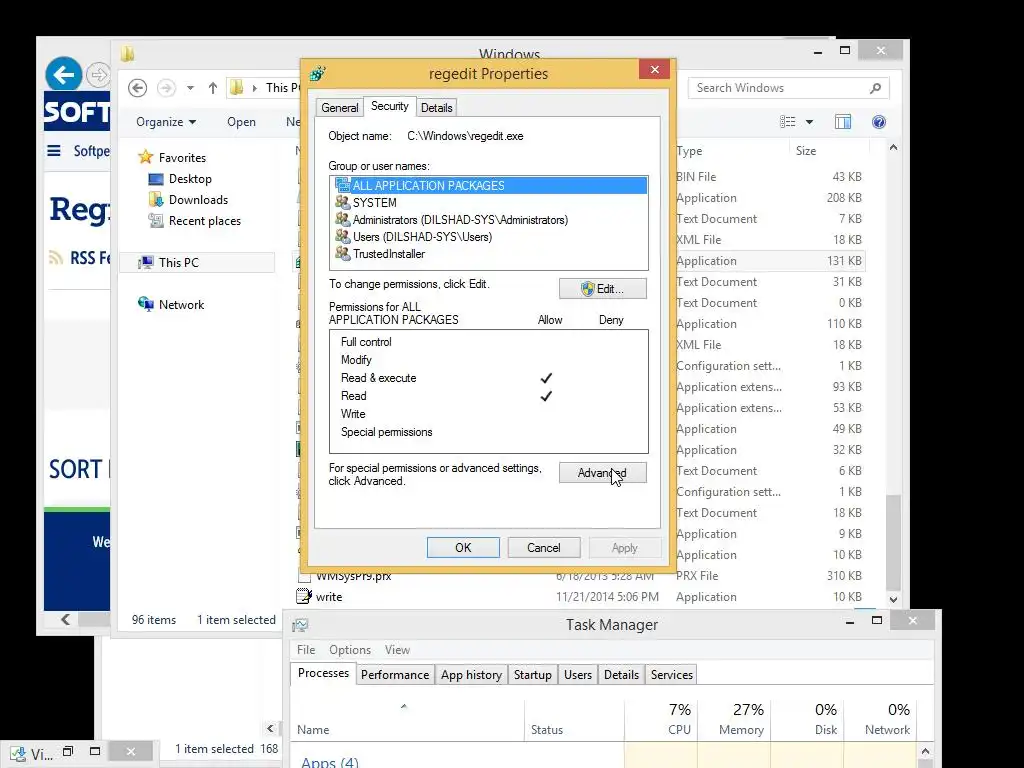Toggle the preview pane icon
Image resolution: width=1024 pixels, height=768 pixels.
click(x=842, y=122)
